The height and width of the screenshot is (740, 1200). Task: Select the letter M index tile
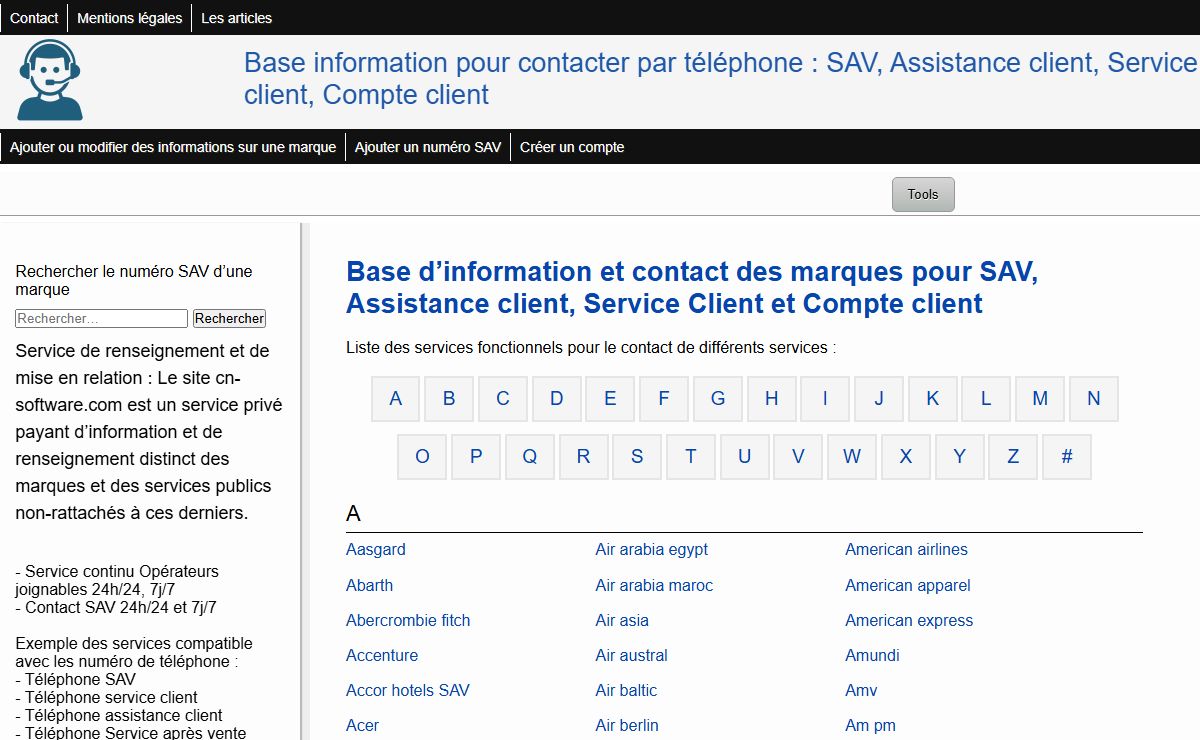click(1040, 399)
